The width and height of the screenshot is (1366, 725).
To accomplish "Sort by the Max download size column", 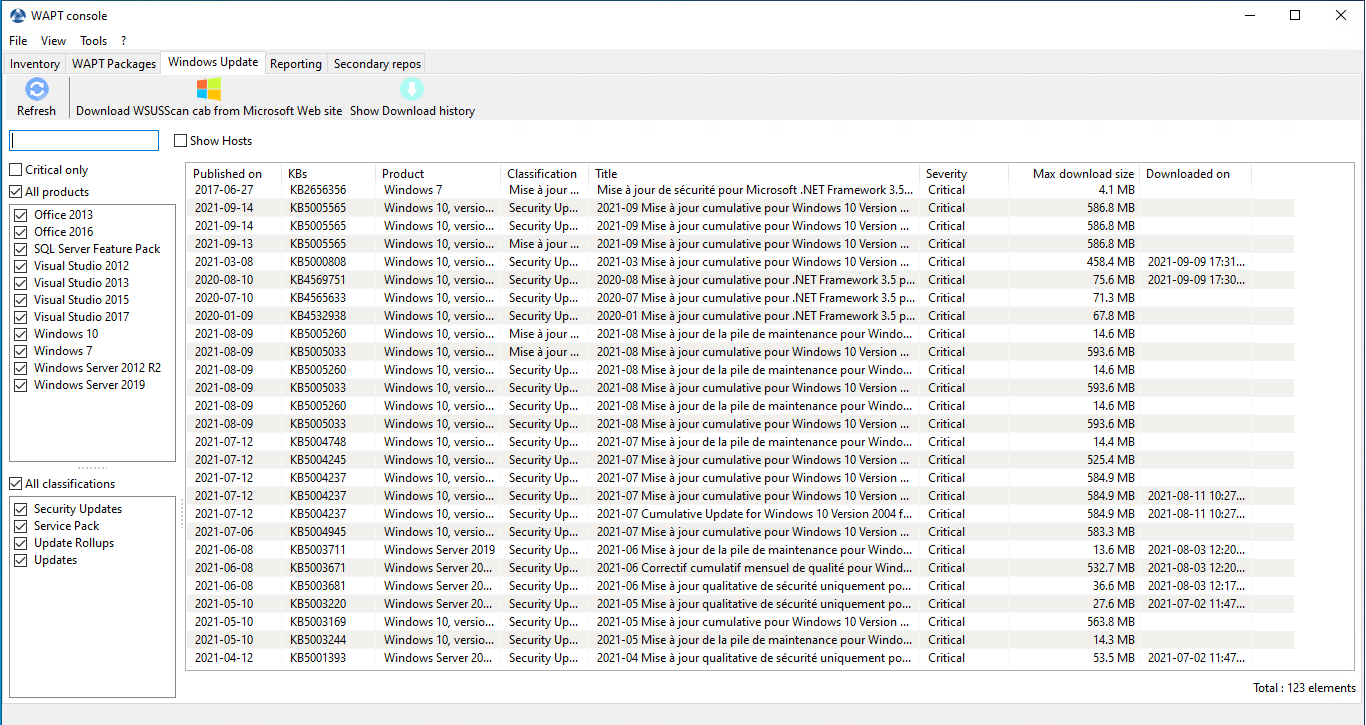I will coord(1074,174).
